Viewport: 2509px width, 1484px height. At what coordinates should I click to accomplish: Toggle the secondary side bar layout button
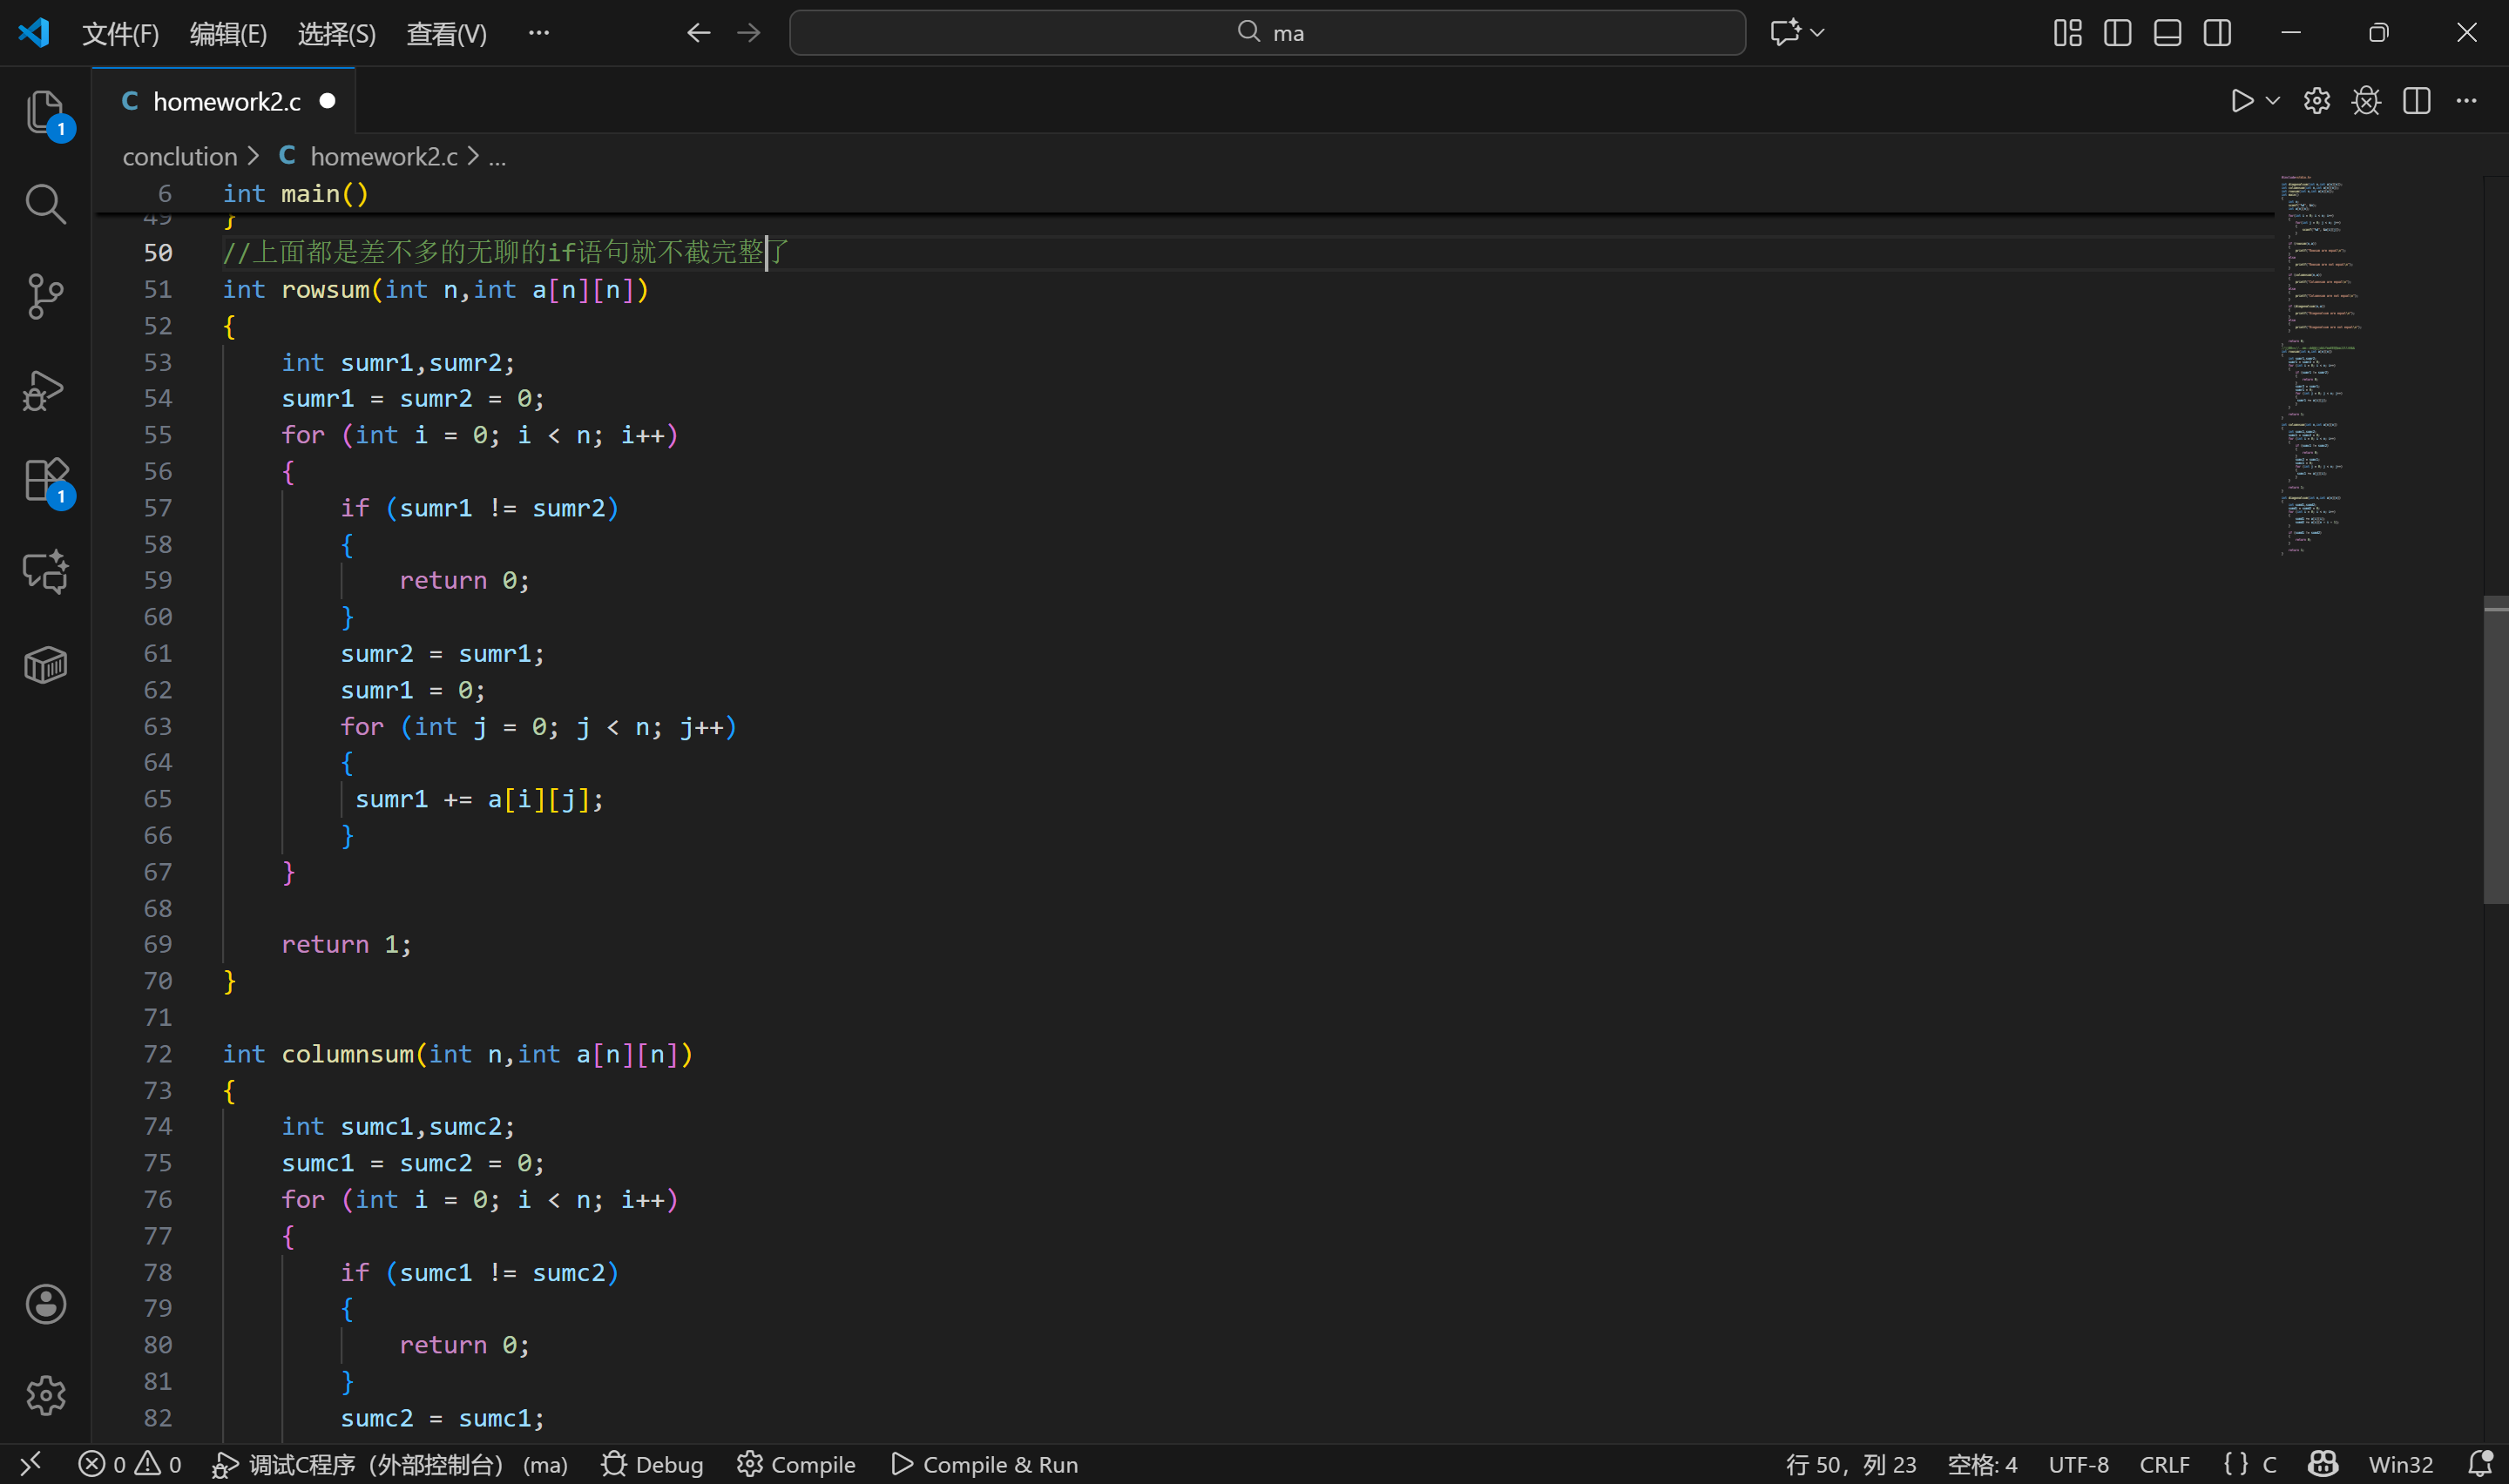click(x=2217, y=33)
